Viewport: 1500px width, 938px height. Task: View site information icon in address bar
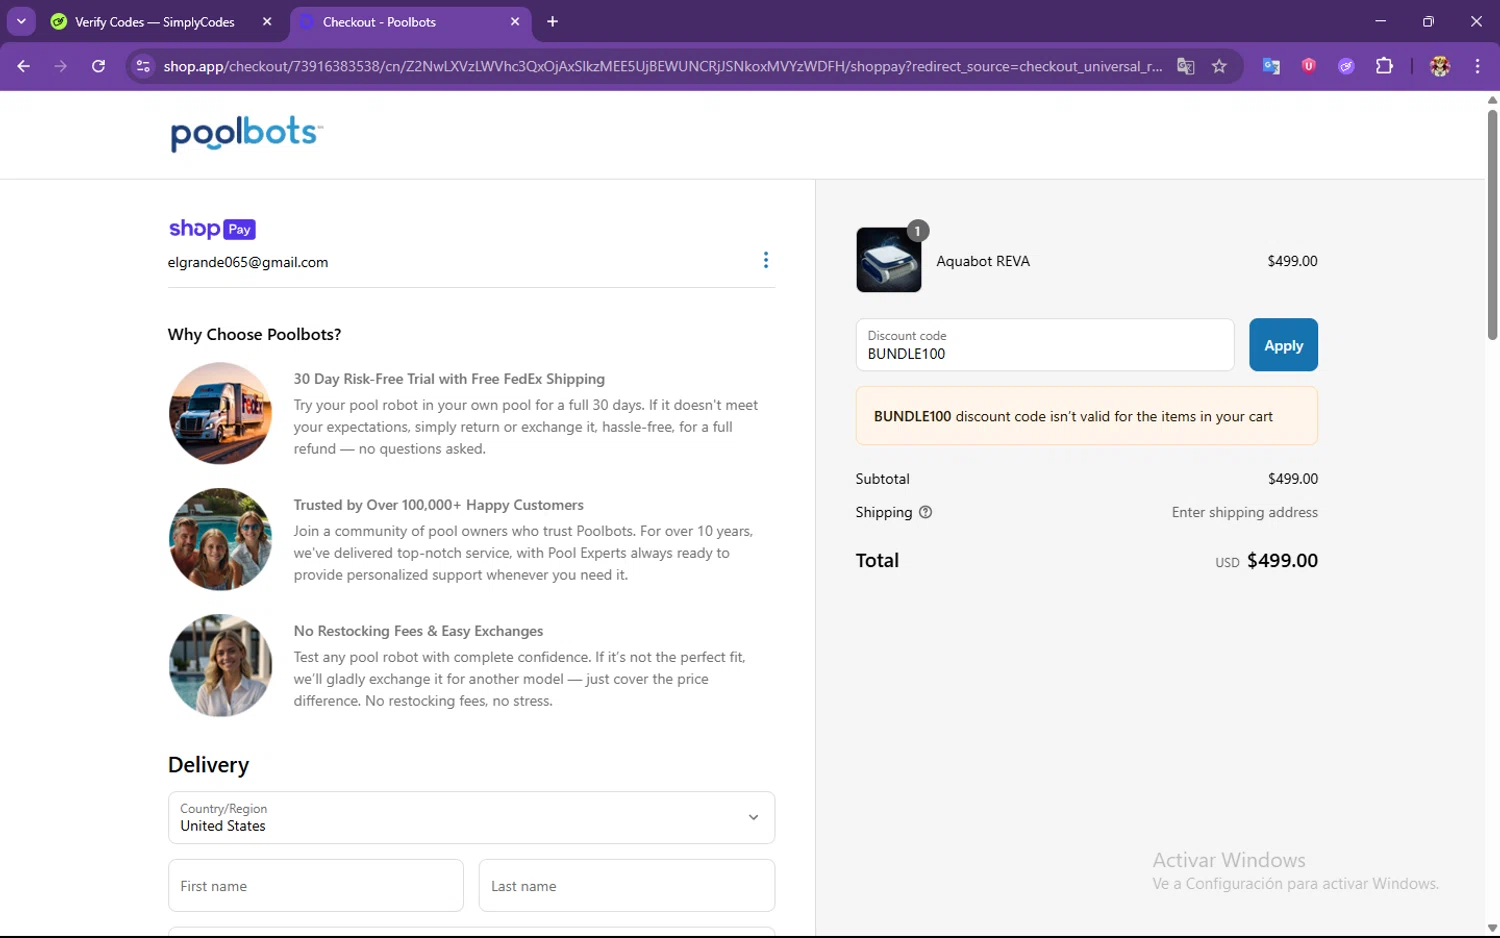[143, 66]
